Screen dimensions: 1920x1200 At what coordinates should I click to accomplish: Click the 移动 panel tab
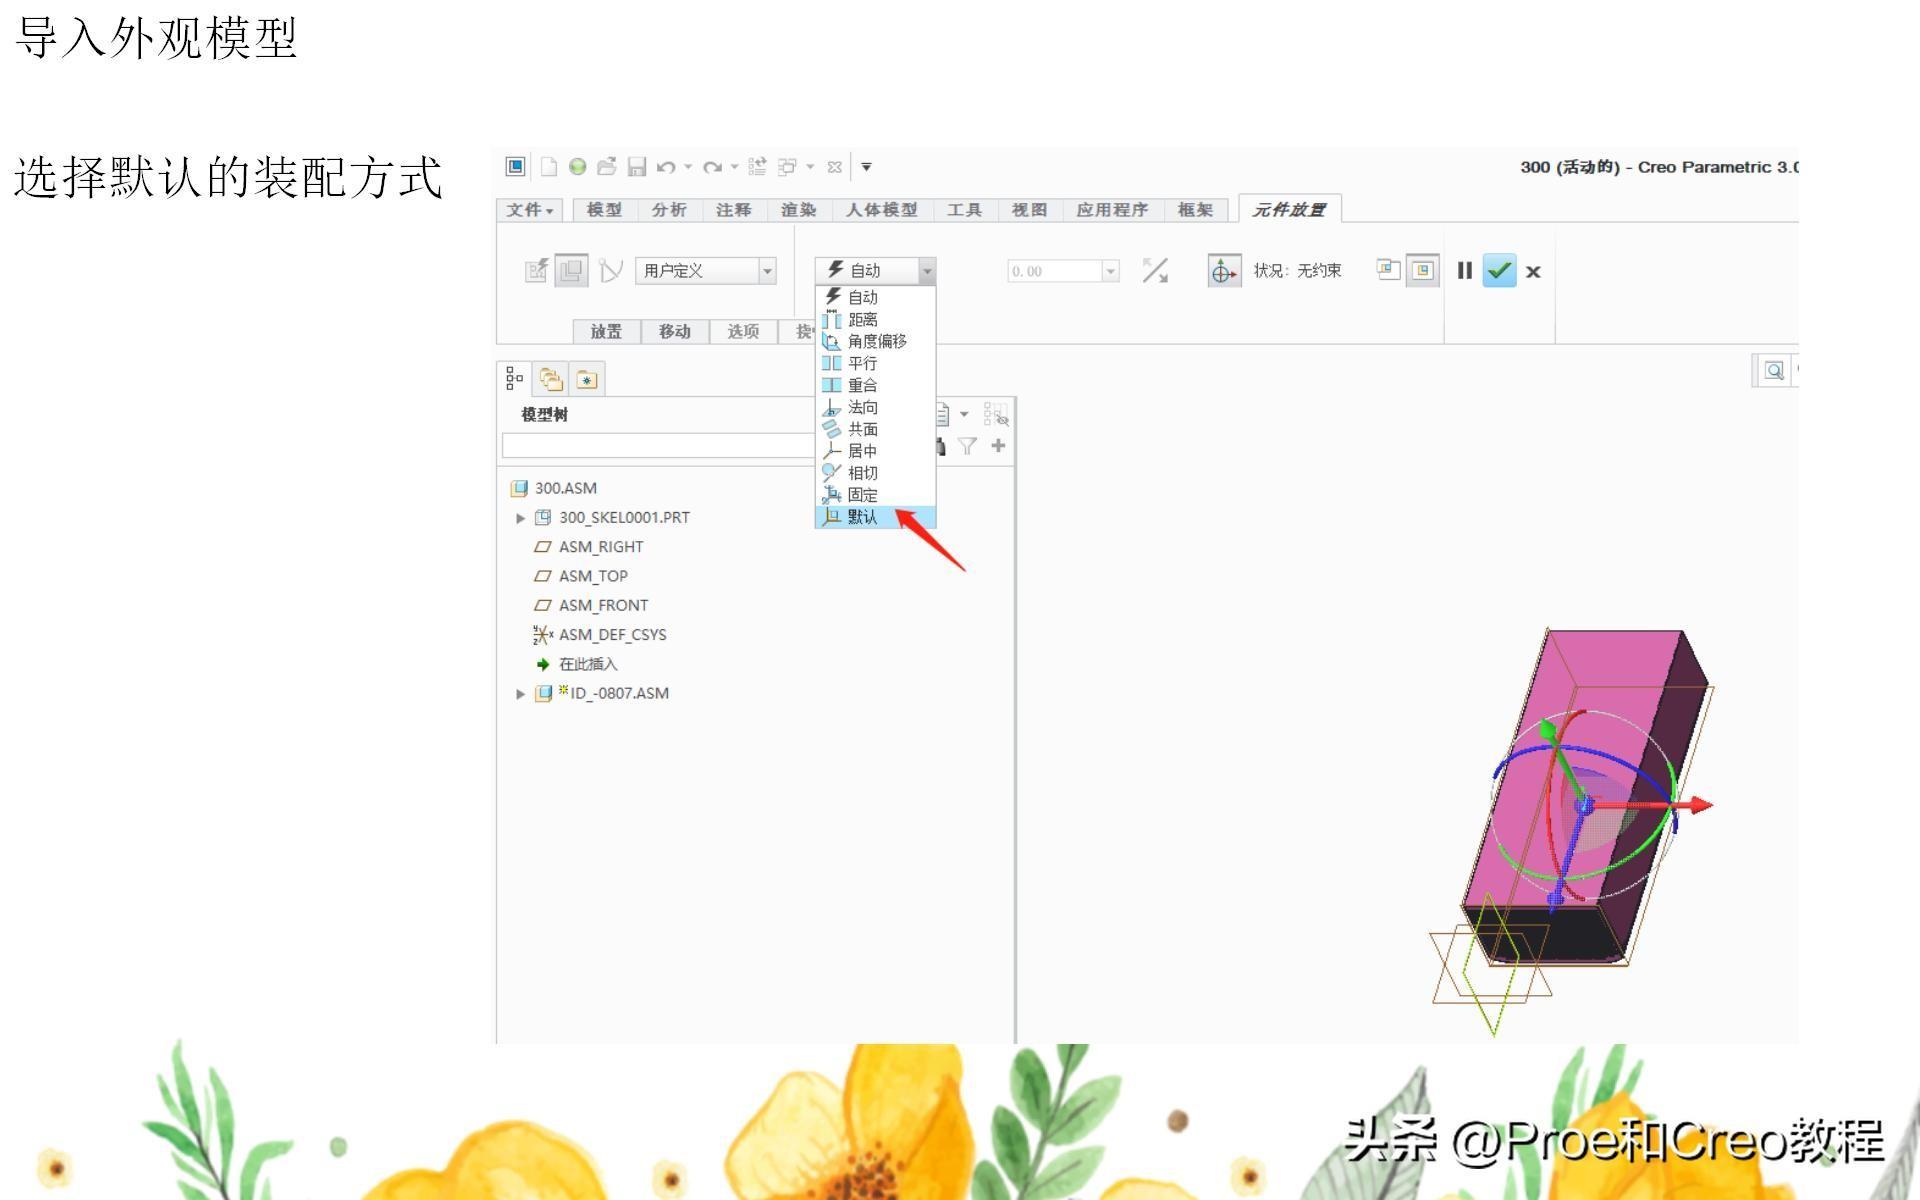(x=674, y=331)
